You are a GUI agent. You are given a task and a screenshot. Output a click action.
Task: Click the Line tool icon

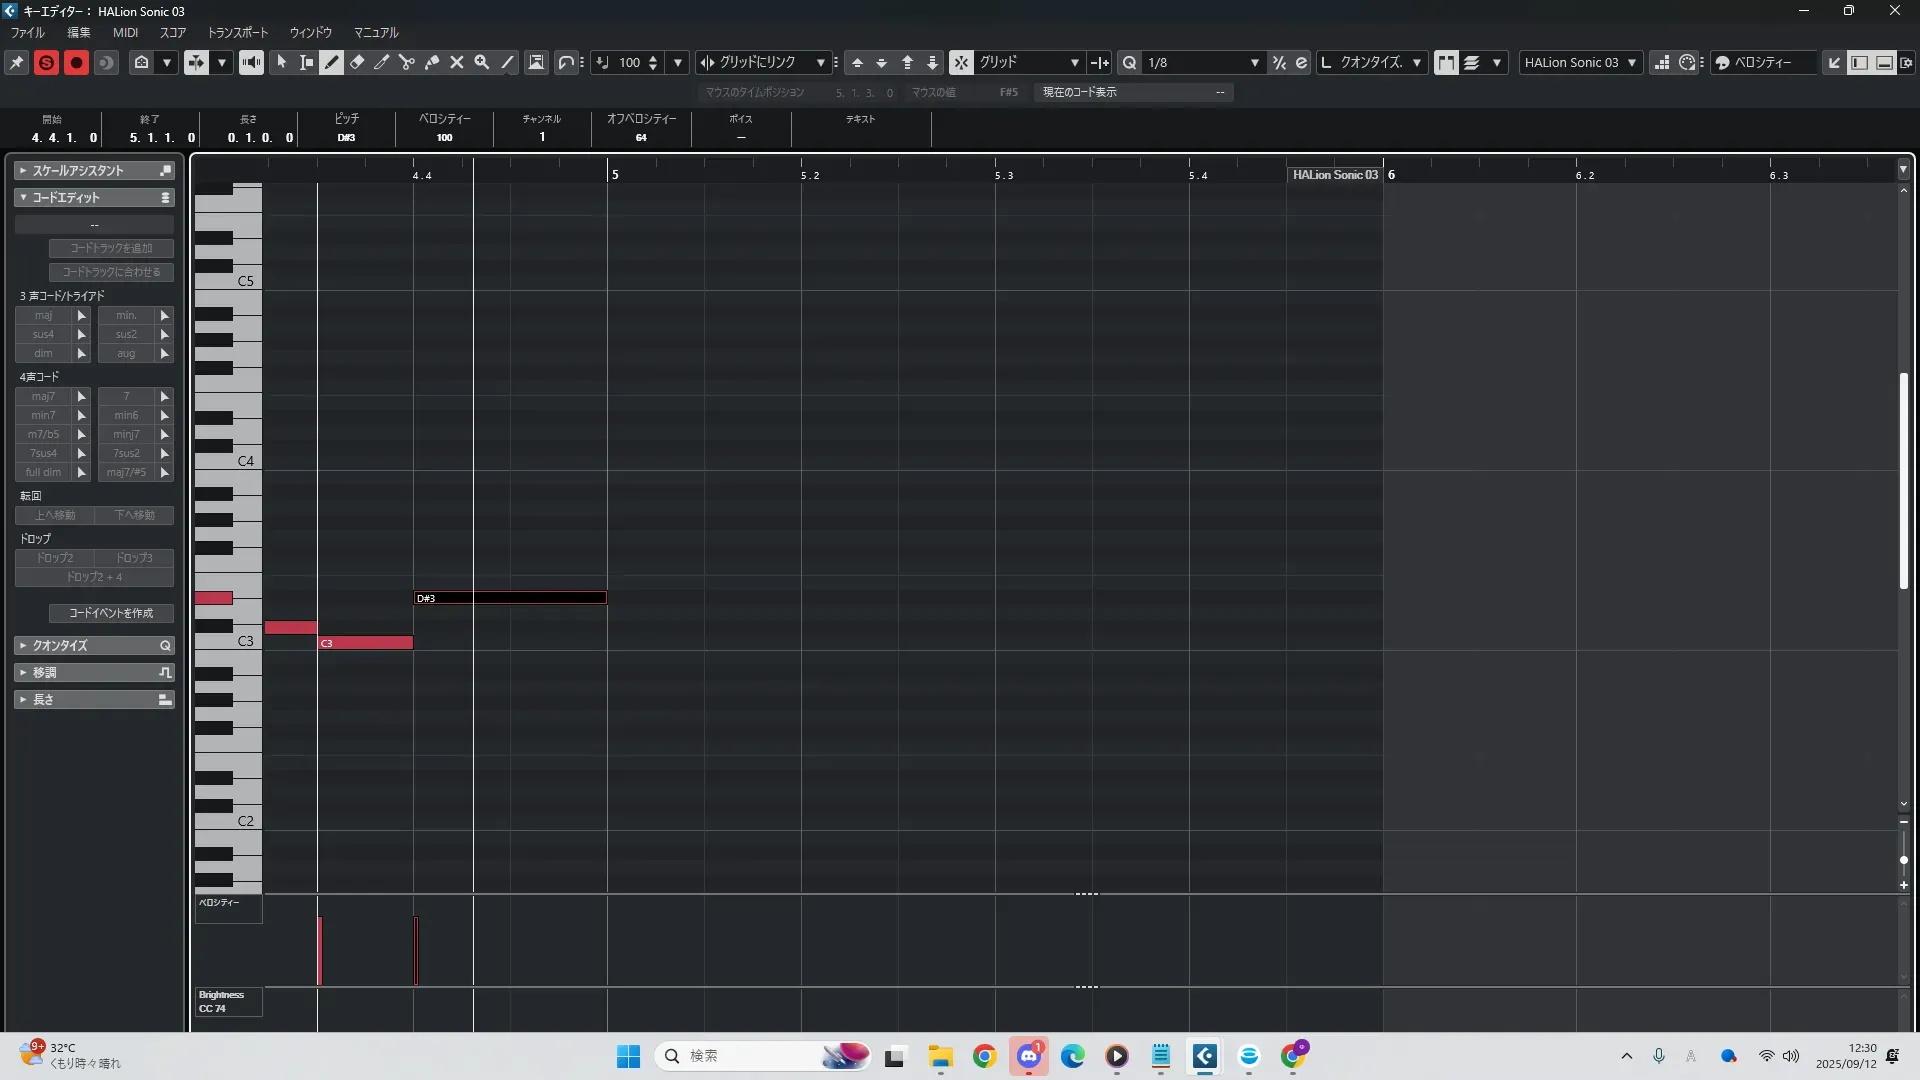(x=507, y=62)
